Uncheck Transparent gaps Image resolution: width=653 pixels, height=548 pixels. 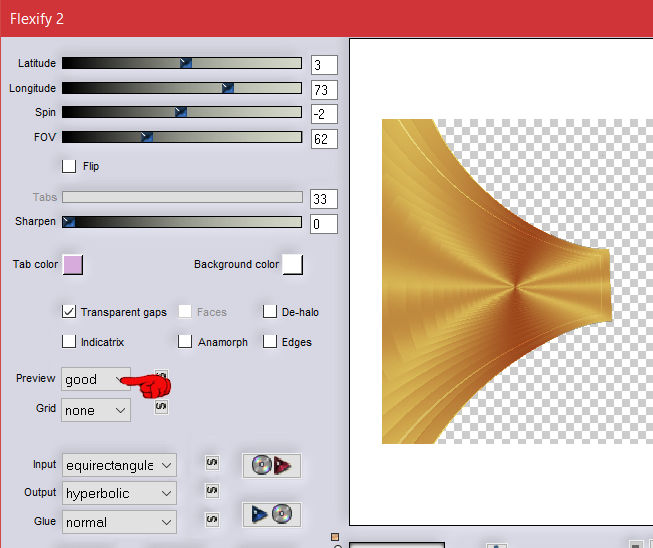click(69, 311)
